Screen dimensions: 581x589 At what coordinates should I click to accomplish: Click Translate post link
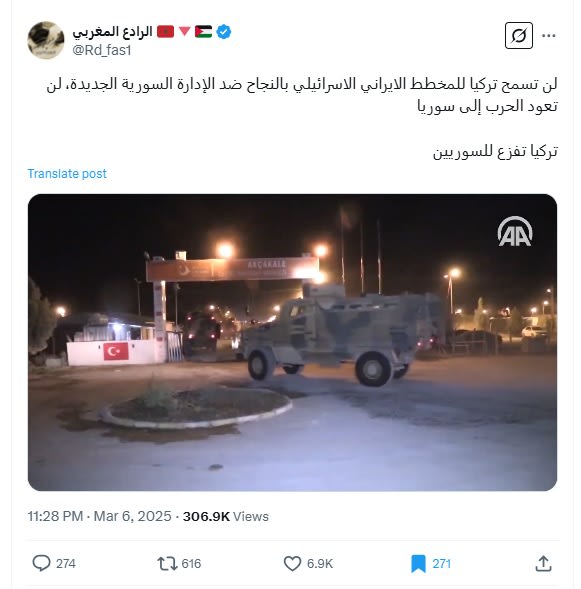point(67,174)
